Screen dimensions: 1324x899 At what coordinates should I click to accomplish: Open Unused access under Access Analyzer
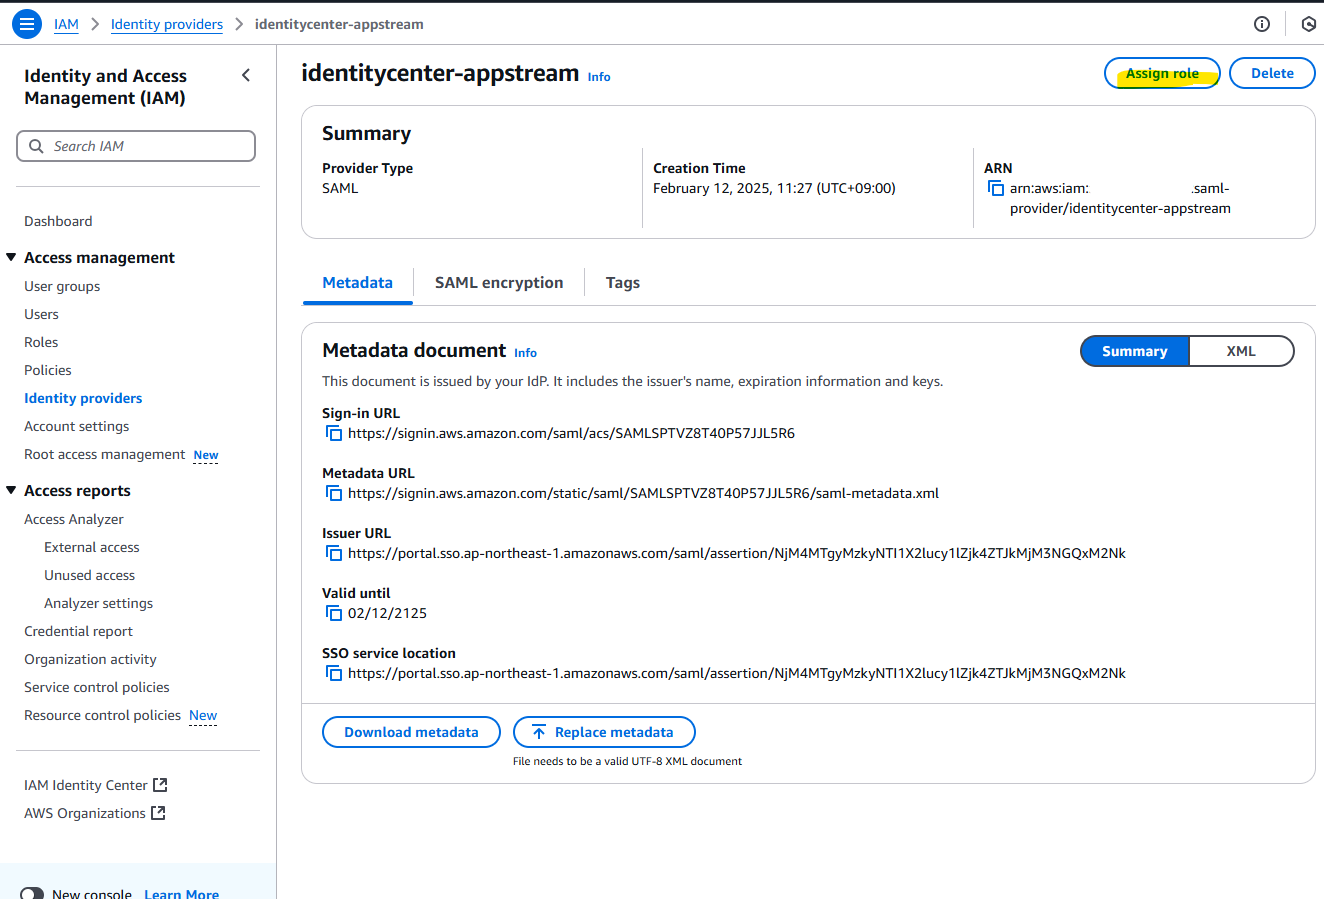(89, 575)
